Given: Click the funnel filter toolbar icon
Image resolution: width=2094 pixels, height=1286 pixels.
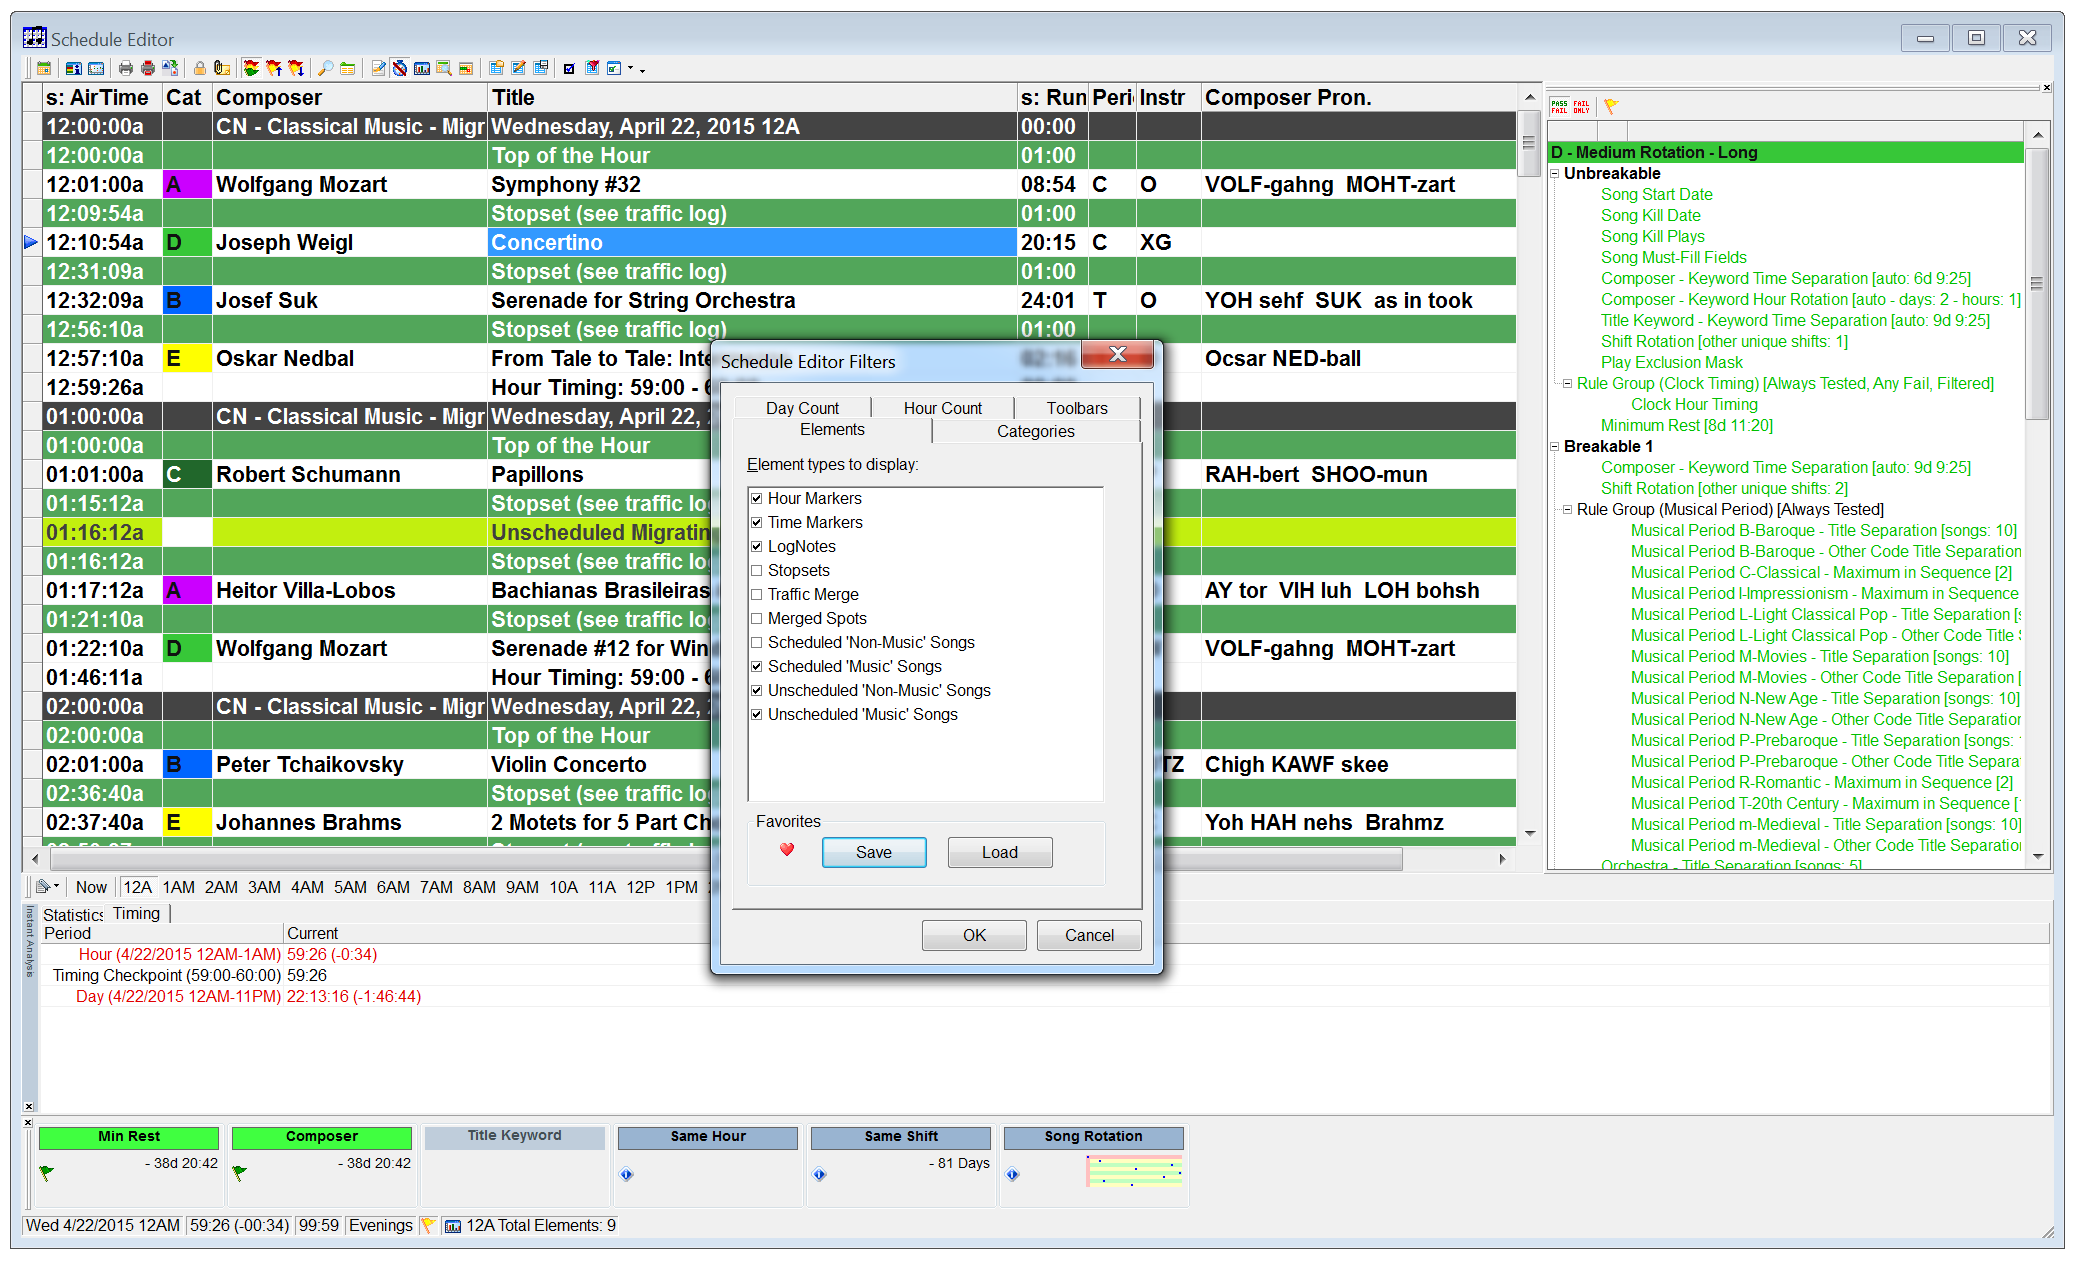Looking at the screenshot, I should tap(592, 68).
